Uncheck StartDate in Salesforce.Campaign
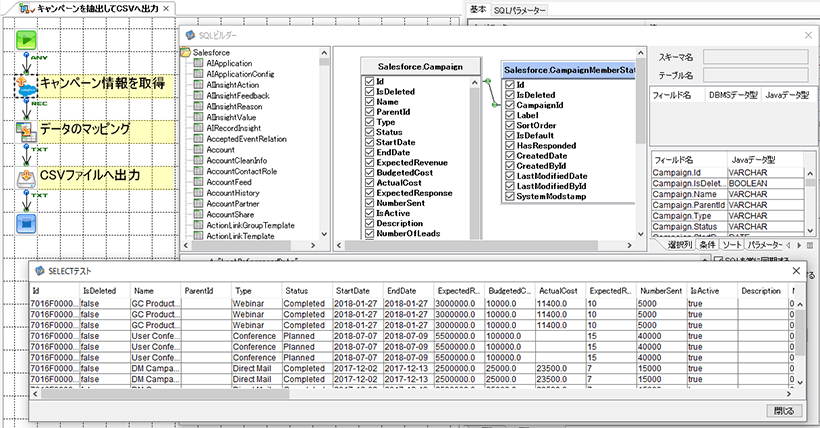 pos(370,142)
